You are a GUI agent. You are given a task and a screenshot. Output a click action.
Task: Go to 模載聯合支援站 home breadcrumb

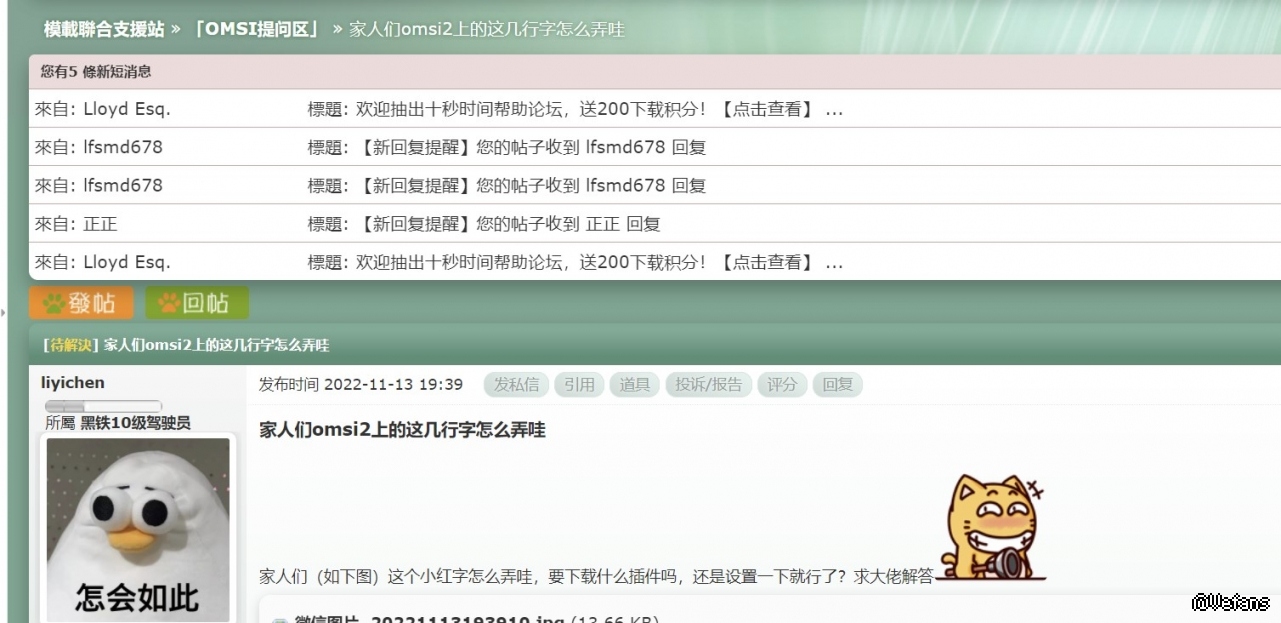tap(103, 29)
